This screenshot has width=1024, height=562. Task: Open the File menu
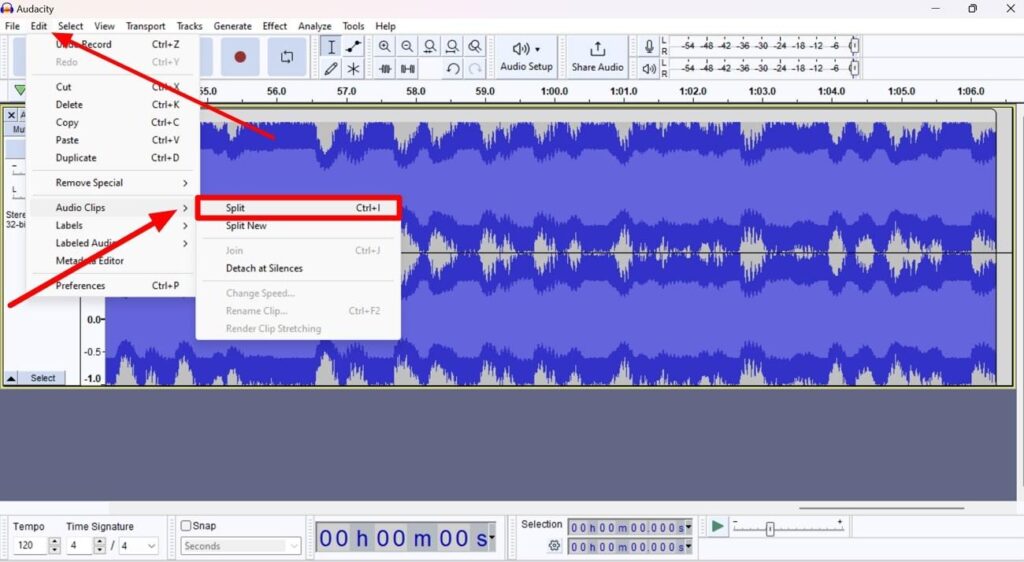[12, 26]
